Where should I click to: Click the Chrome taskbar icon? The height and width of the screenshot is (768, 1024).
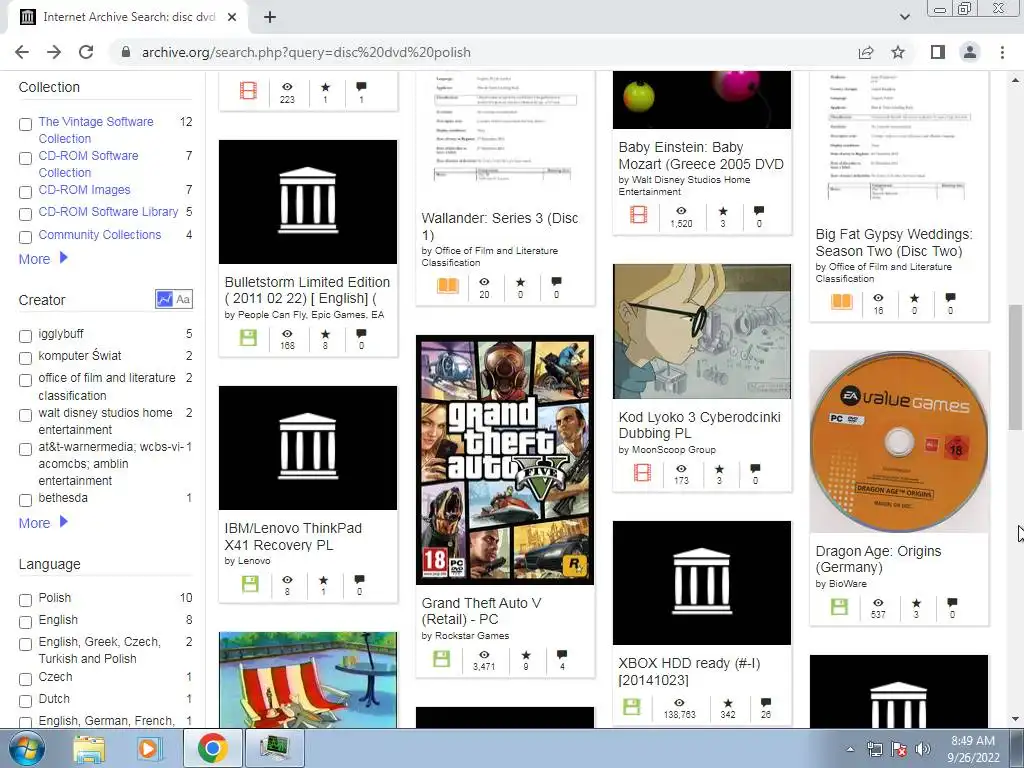point(212,748)
